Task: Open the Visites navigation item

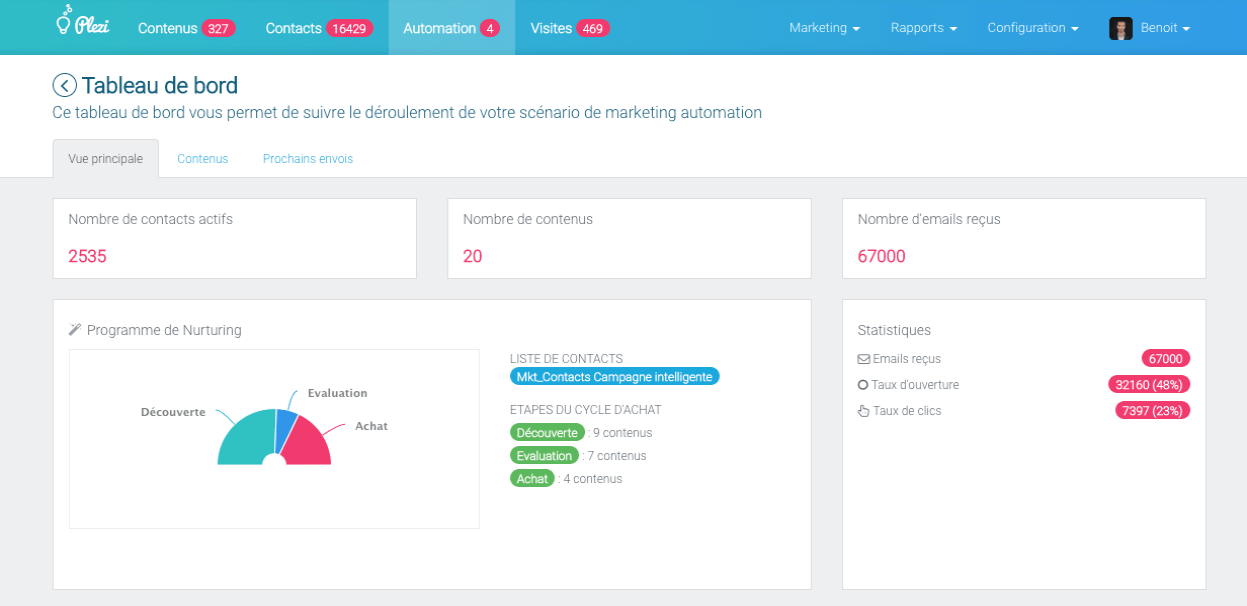Action: tap(569, 28)
